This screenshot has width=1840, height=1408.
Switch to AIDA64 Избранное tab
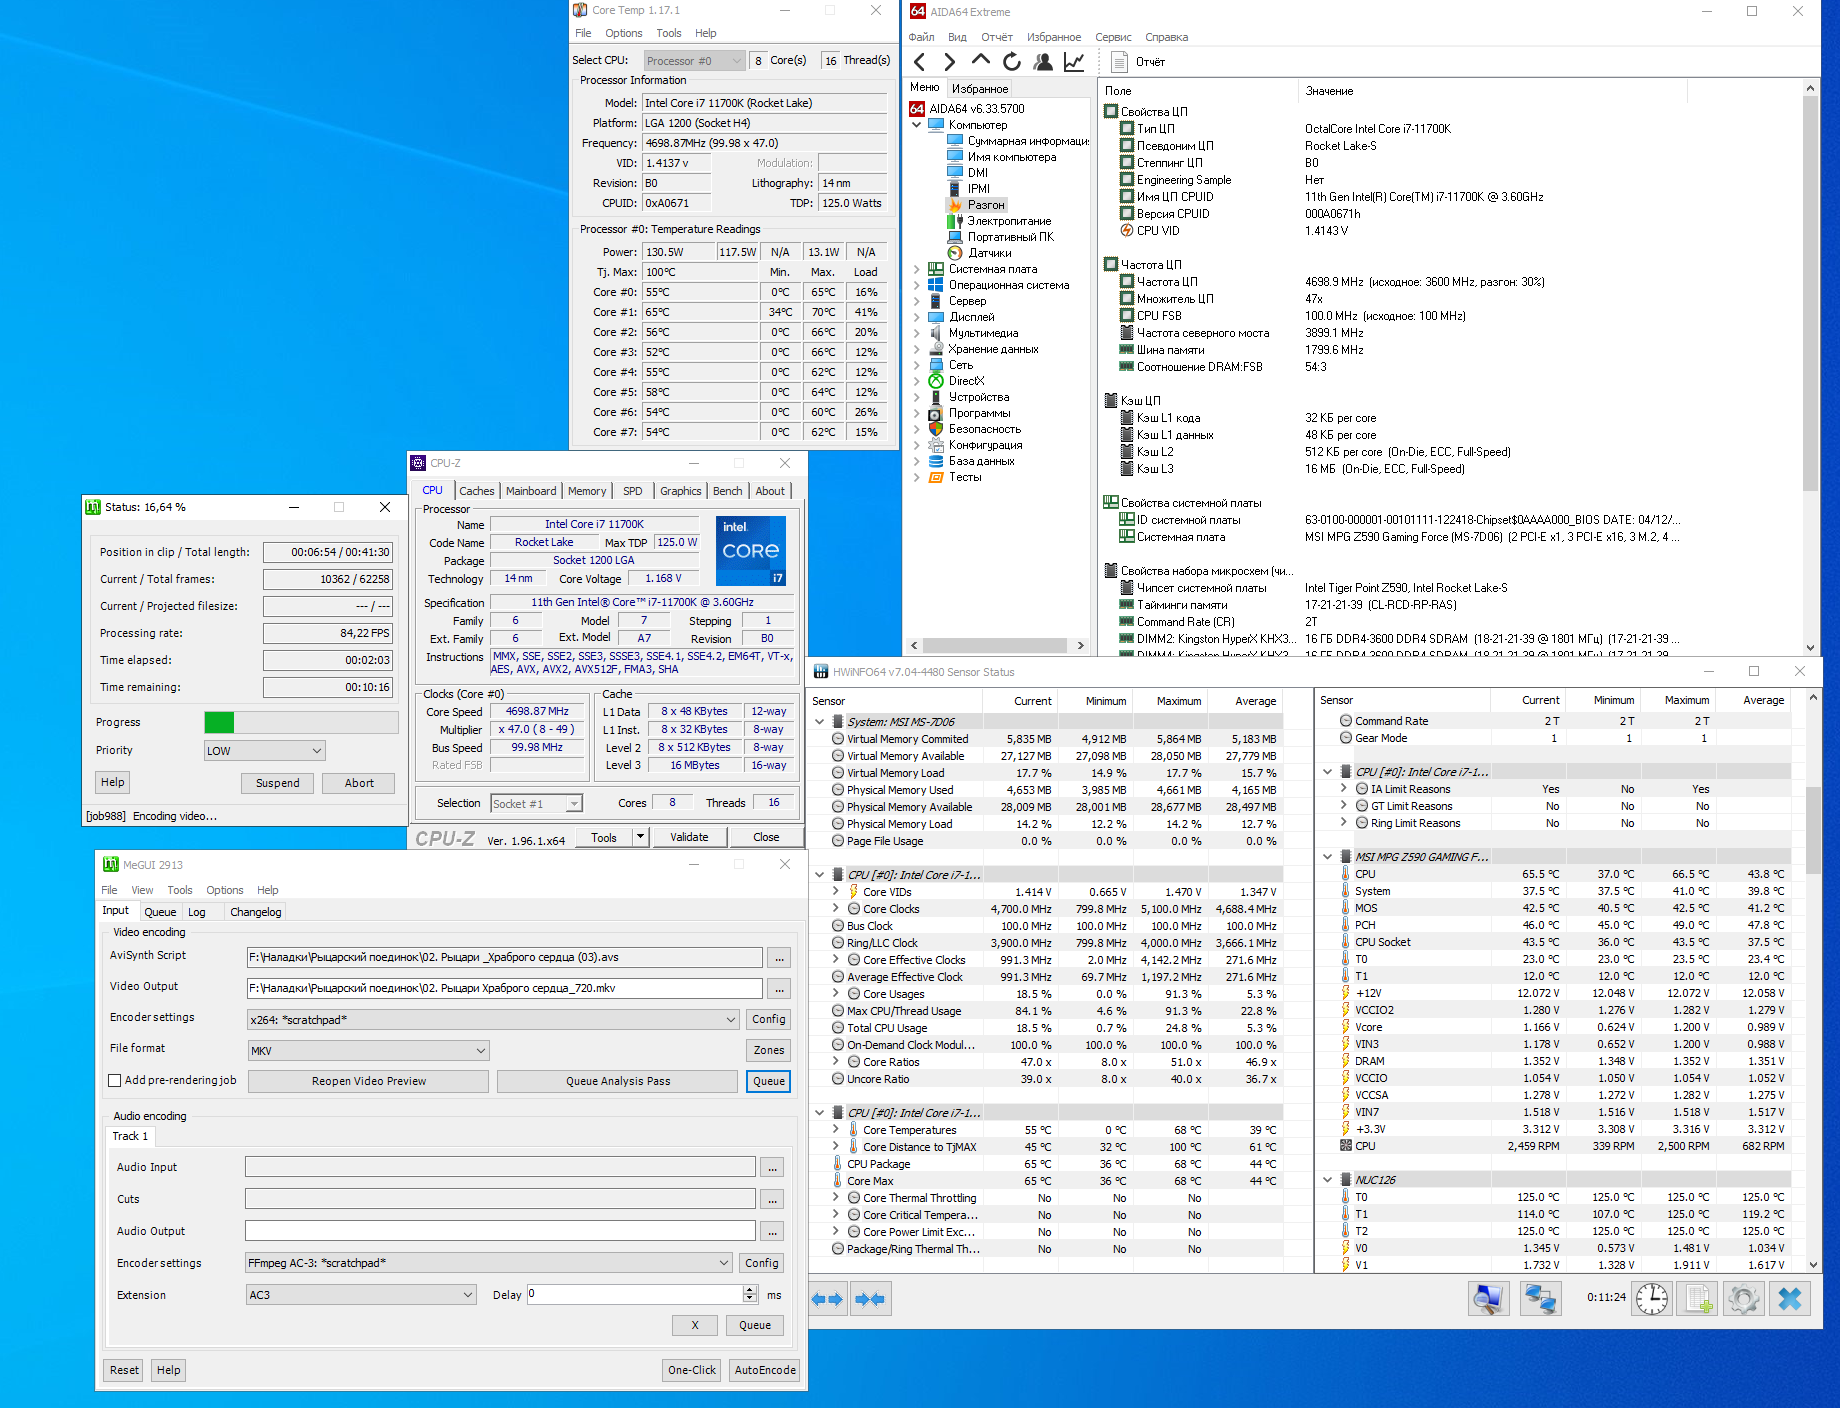point(980,89)
